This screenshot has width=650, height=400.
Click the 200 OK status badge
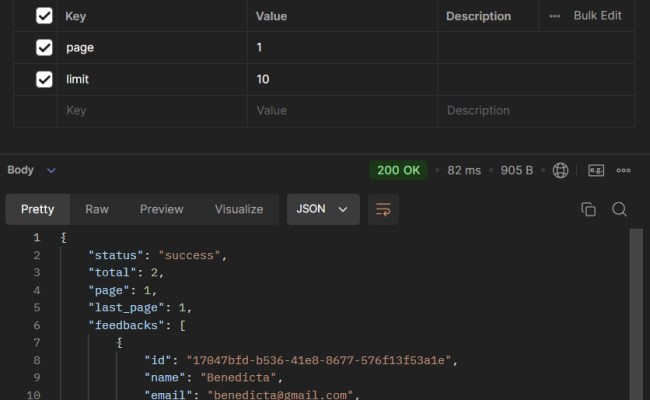(x=398, y=170)
